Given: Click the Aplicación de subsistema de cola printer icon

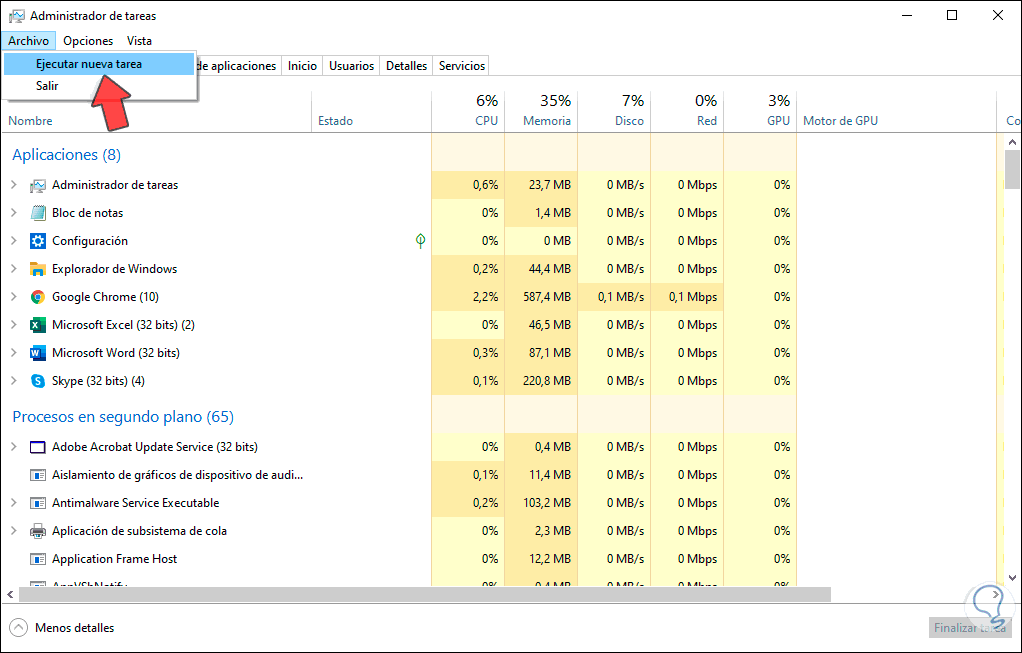Looking at the screenshot, I should click(38, 531).
